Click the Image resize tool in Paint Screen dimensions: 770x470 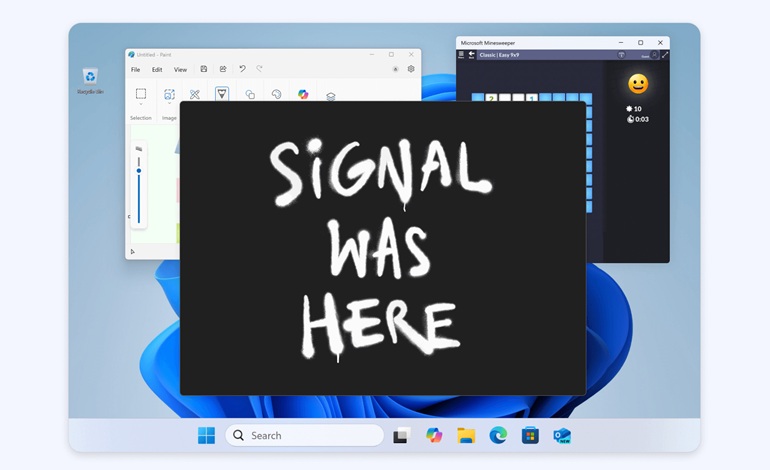pos(169,94)
